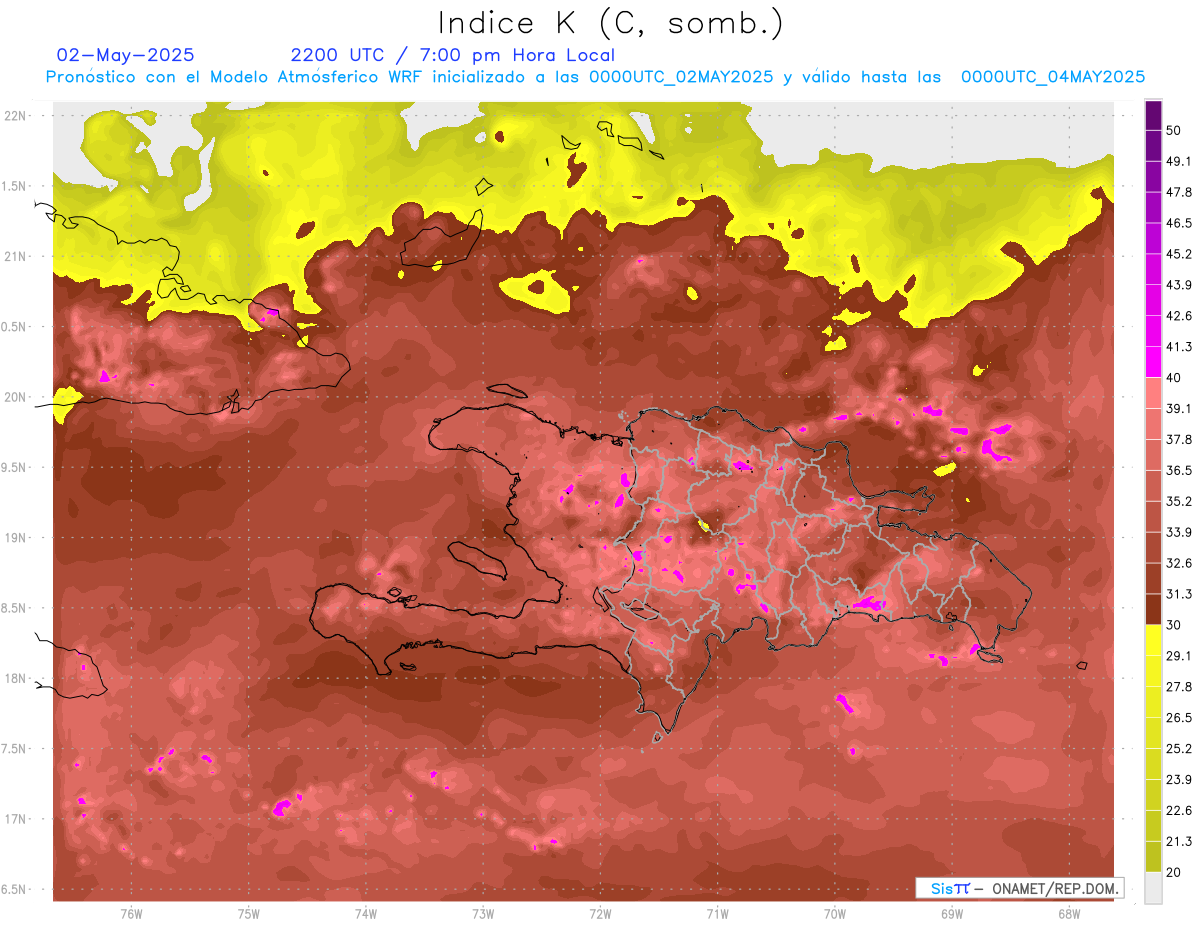Click the 'Indice K (C, somb.)' title
The image size is (1200, 927).
(x=611, y=23)
